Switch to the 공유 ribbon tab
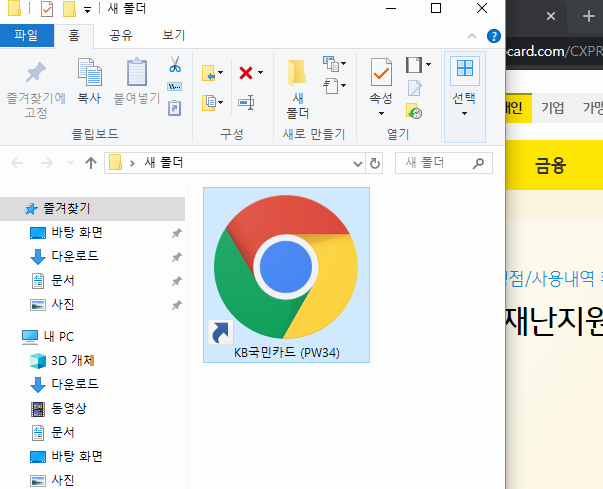Screen dimensions: 603x489 [x=121, y=35]
